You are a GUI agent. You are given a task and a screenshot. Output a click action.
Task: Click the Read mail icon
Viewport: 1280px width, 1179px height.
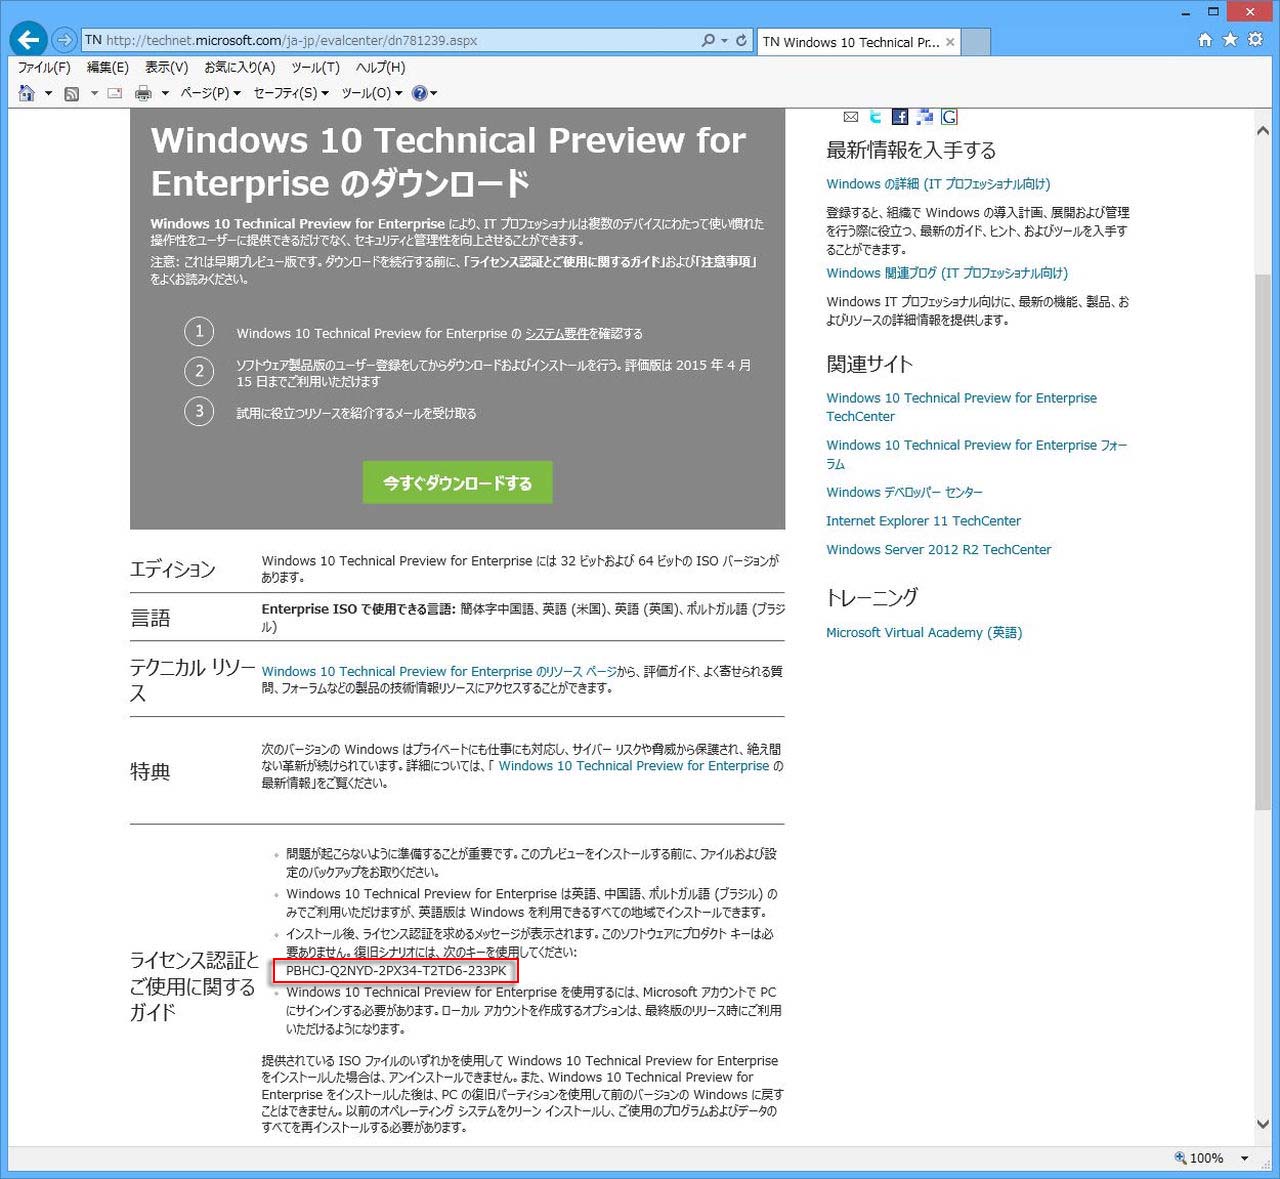click(x=114, y=93)
